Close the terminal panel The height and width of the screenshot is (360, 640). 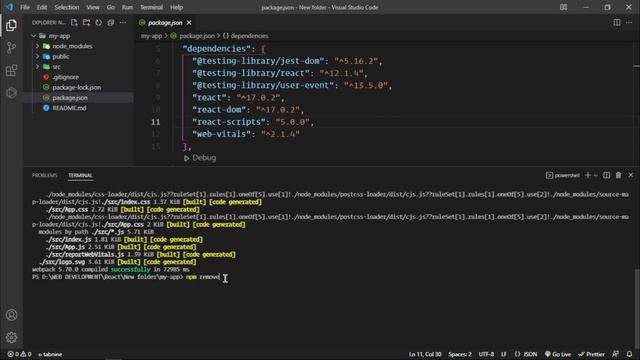(x=631, y=175)
